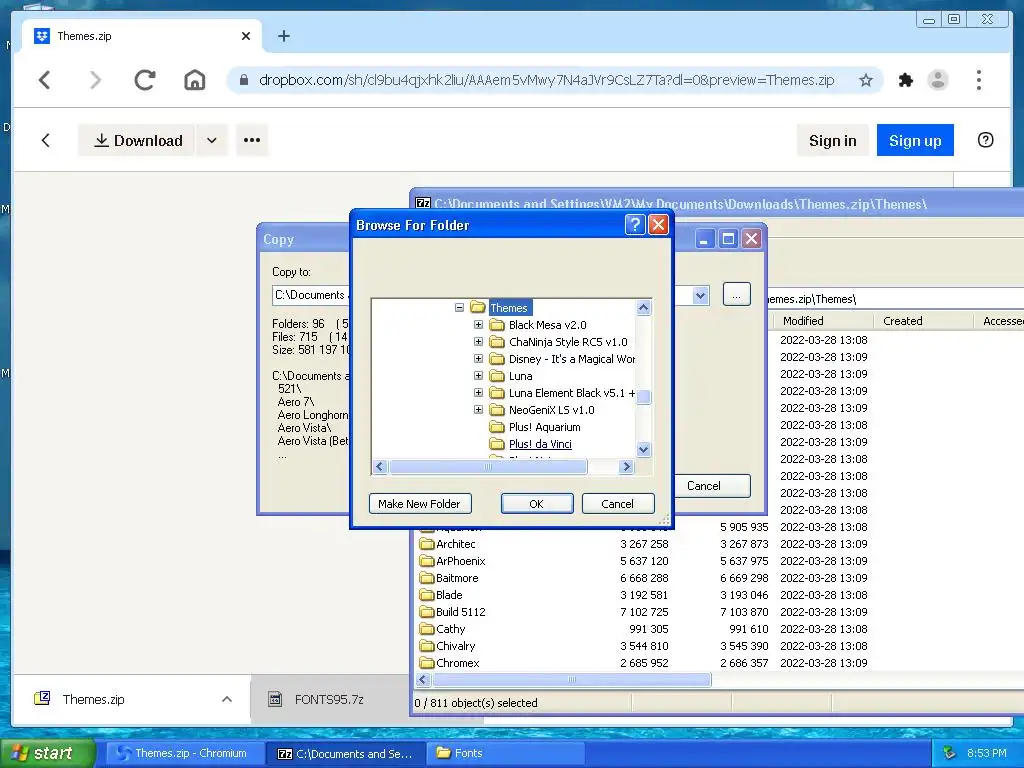Go back with the browser back arrow
This screenshot has width=1024, height=768.
coord(44,80)
